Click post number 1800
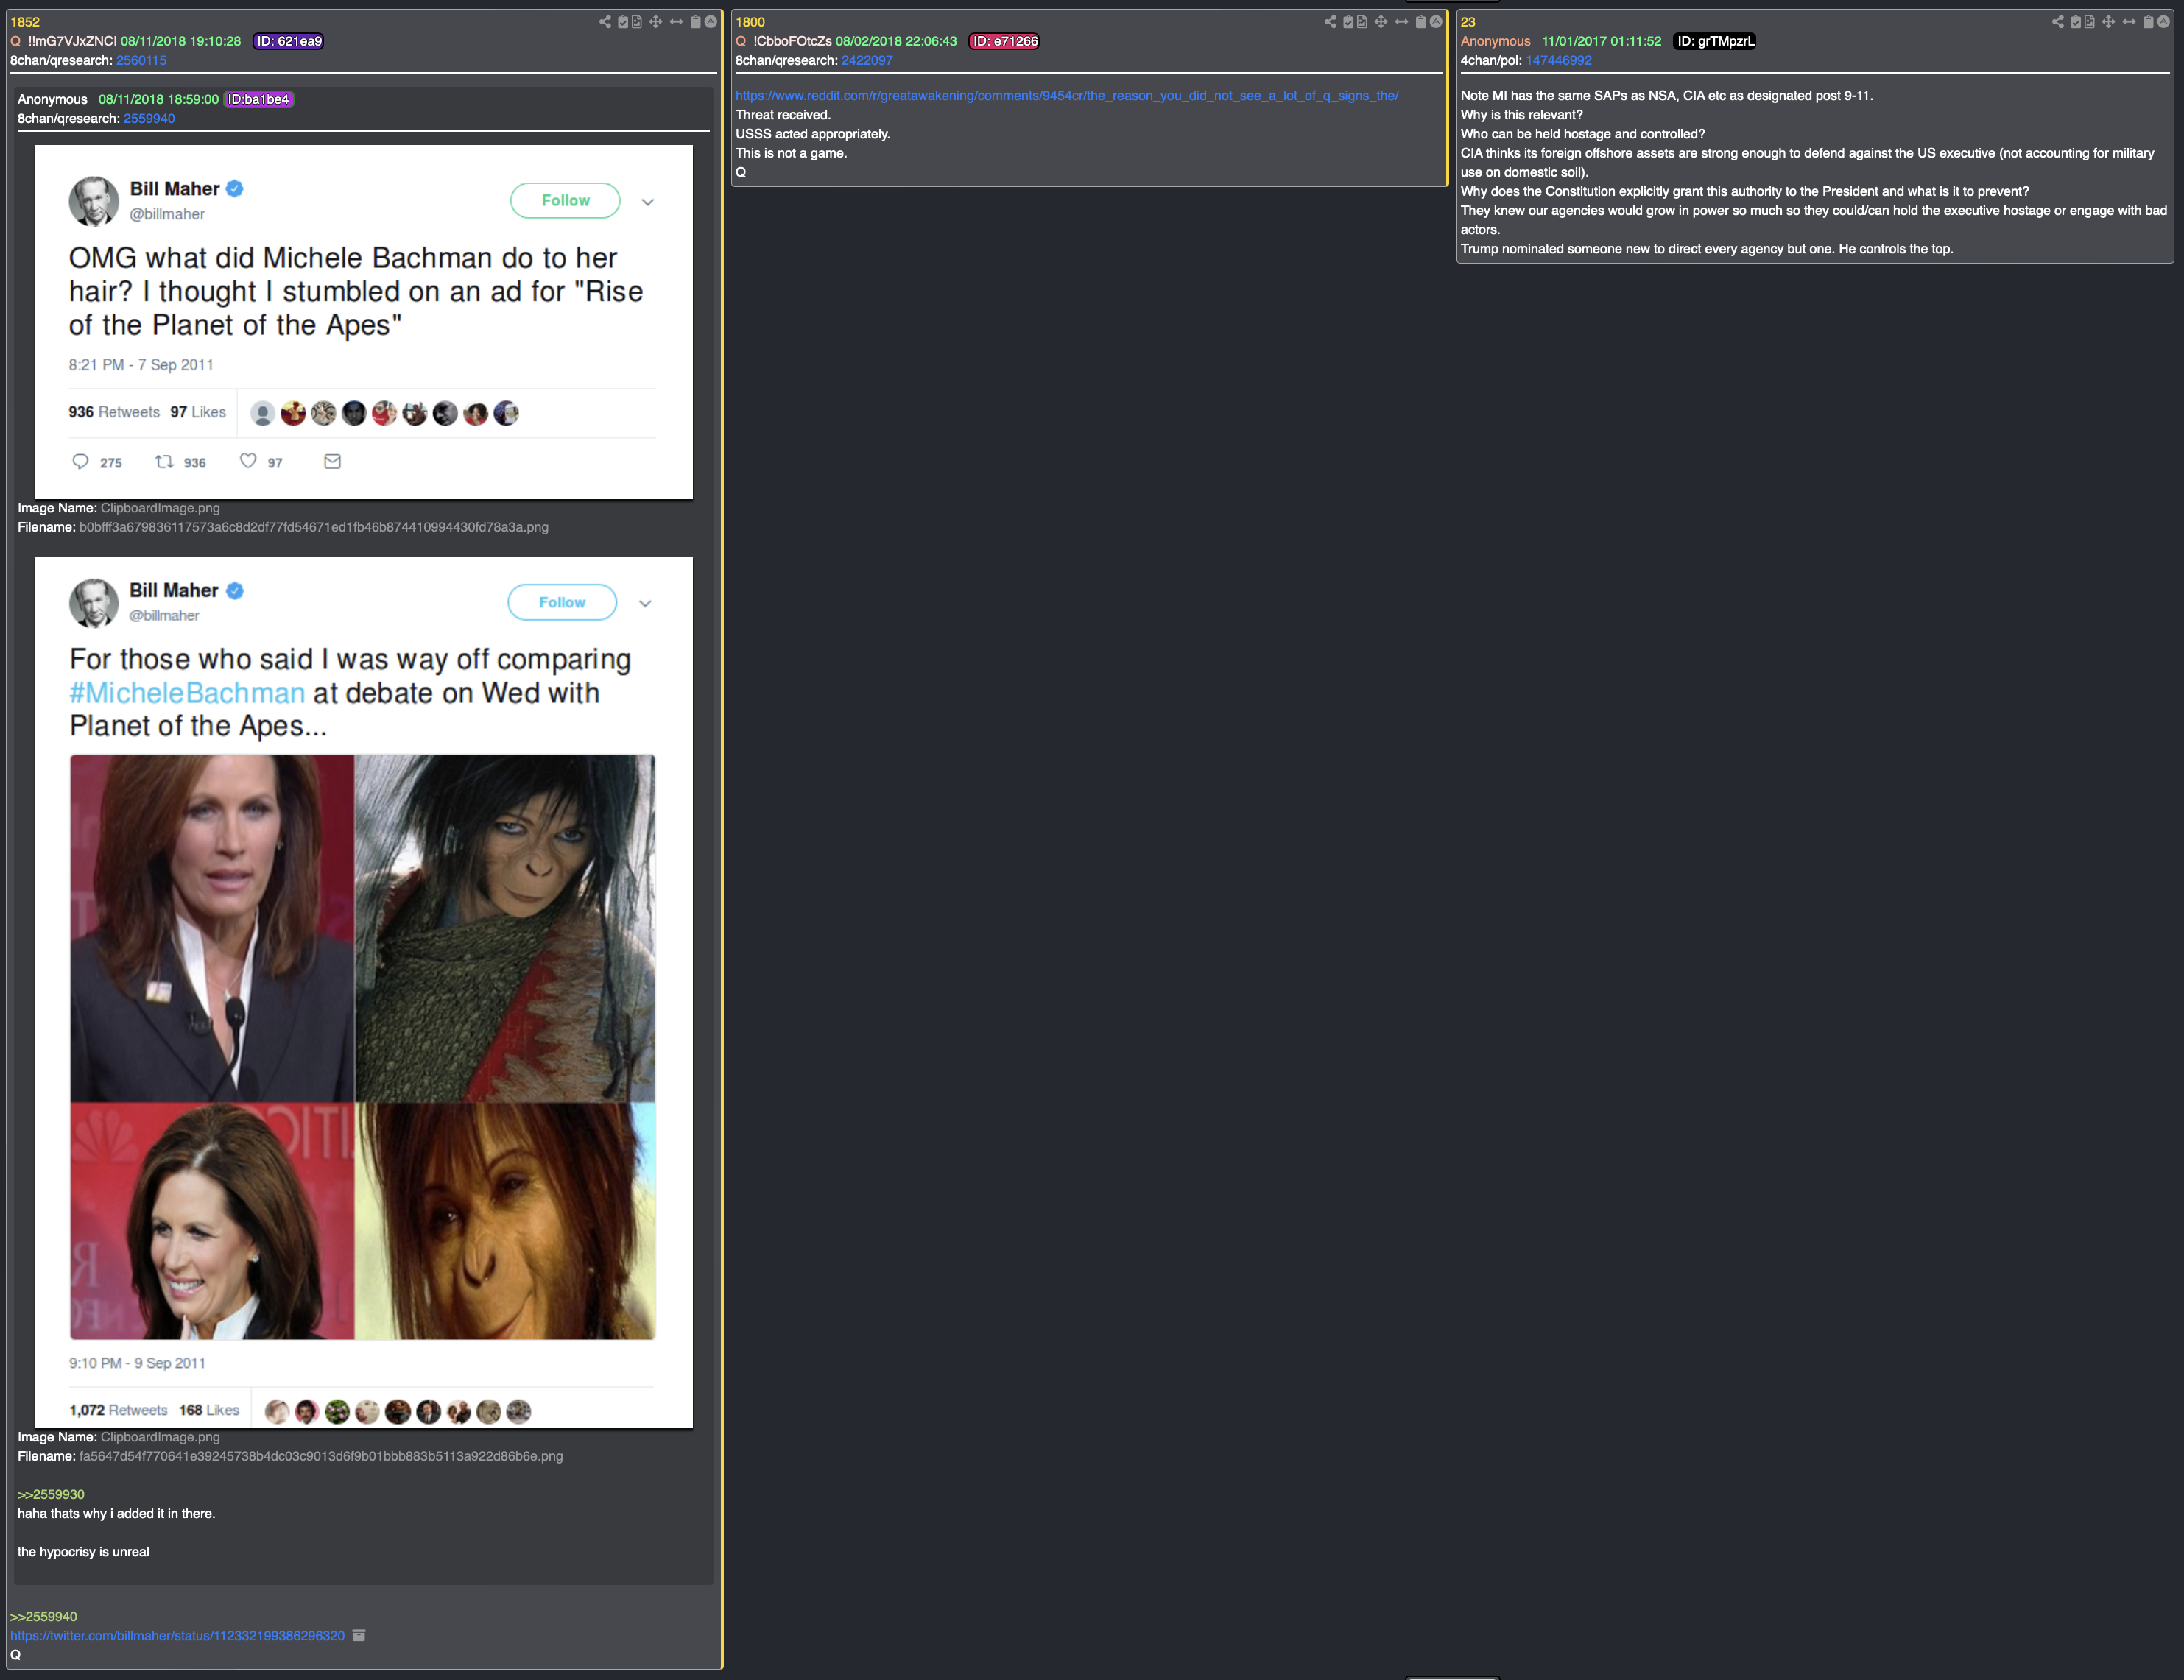Image resolution: width=2184 pixels, height=1680 pixels. coord(750,22)
